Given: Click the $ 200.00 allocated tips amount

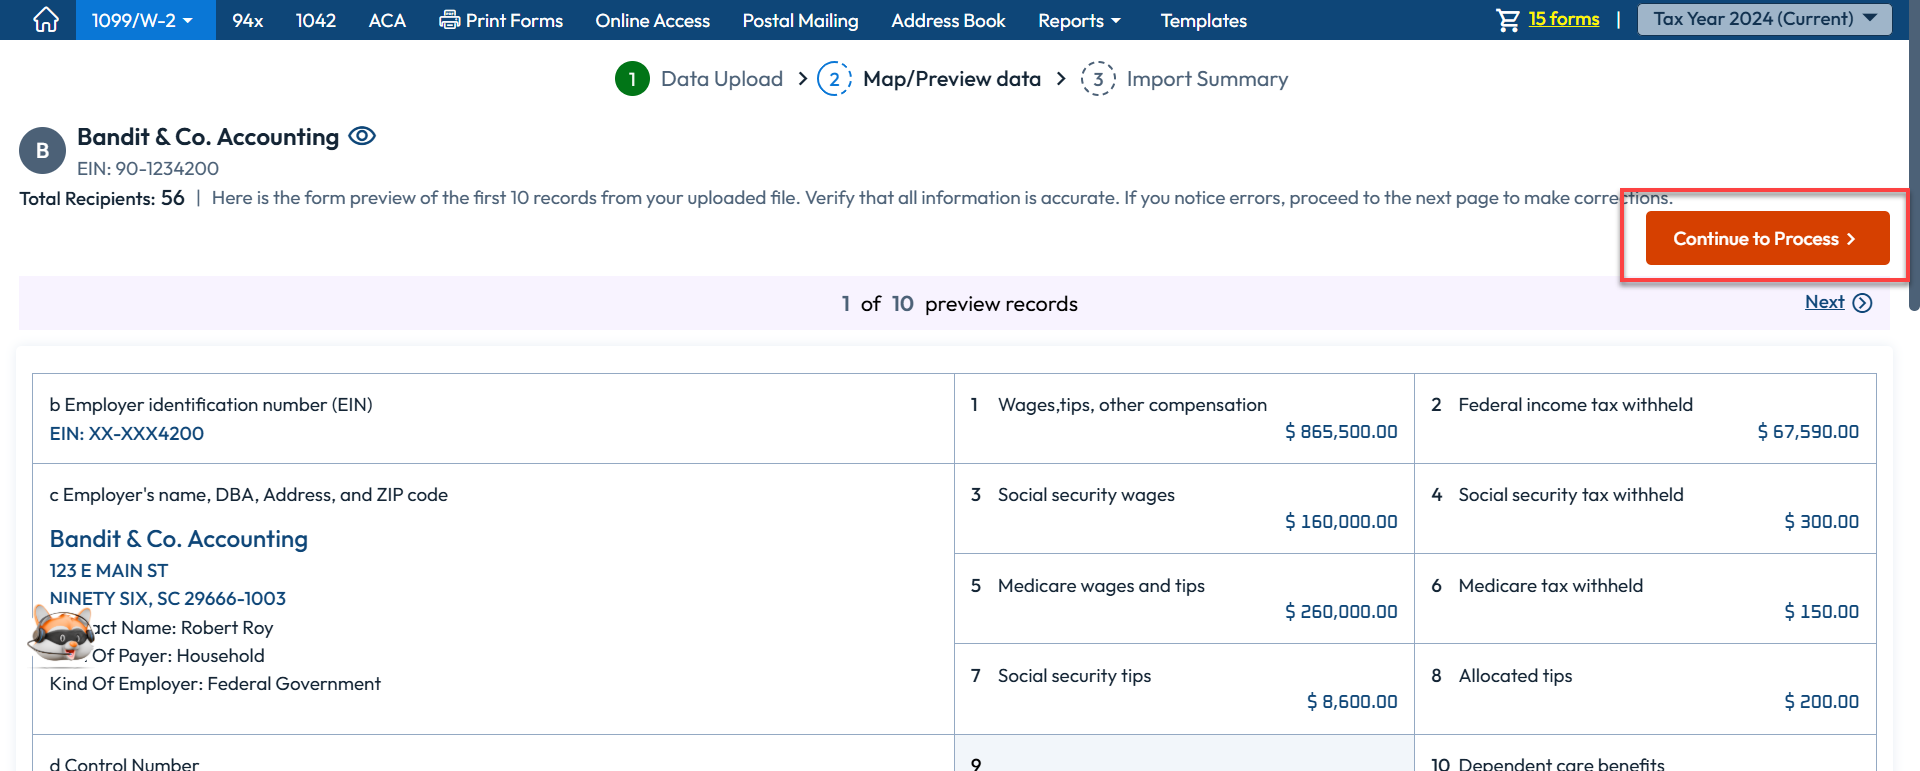Looking at the screenshot, I should coord(1821,701).
